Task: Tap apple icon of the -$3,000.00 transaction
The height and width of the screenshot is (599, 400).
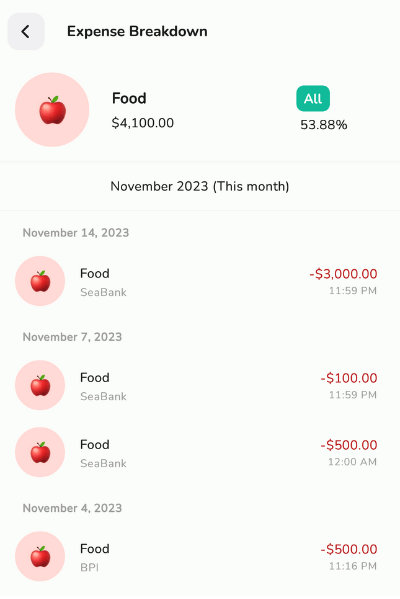Action: click(x=40, y=281)
